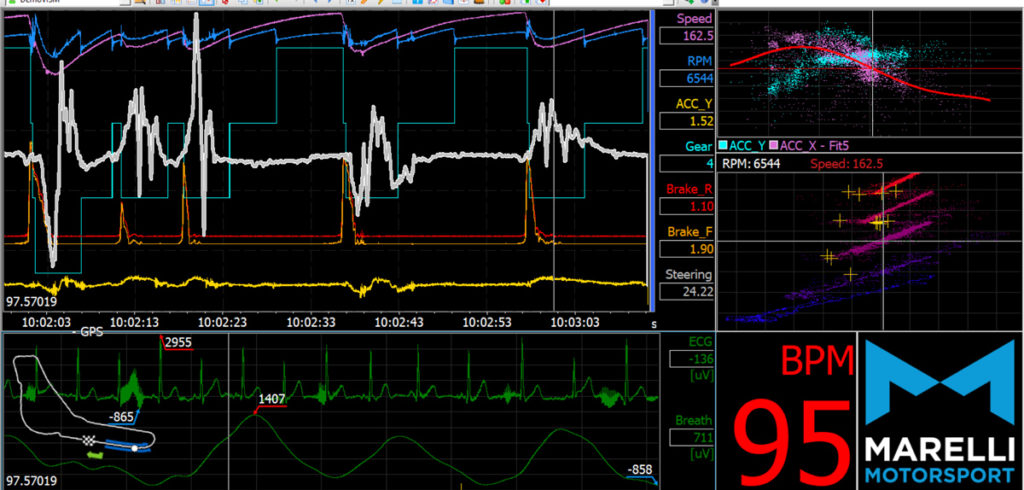The width and height of the screenshot is (1024, 490).
Task: Select the RPM channel label
Action: (x=698, y=59)
